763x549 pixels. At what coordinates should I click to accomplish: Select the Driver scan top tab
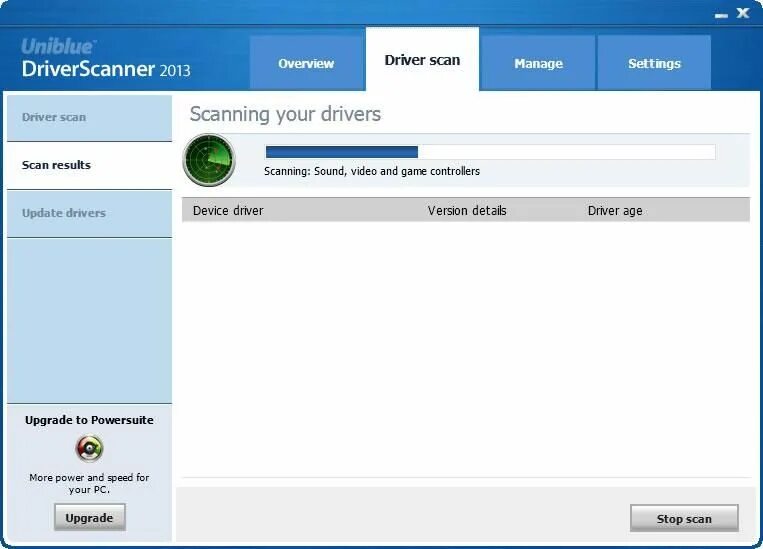(422, 59)
